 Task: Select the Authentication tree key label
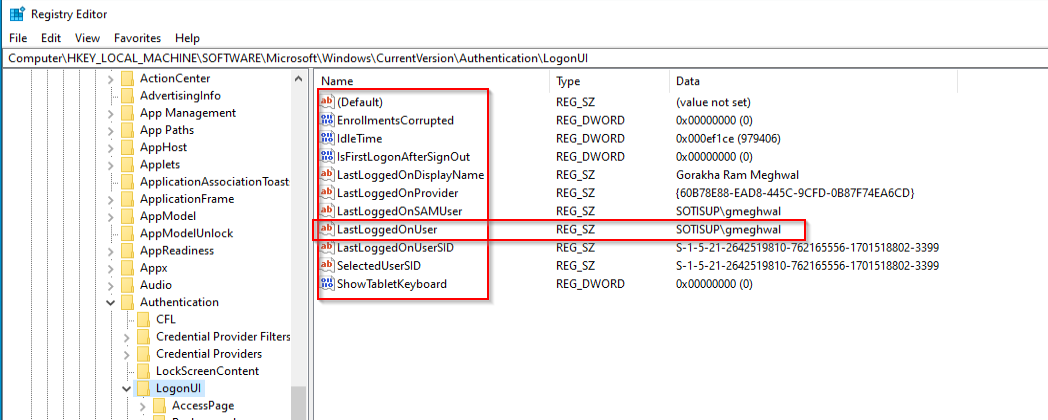click(179, 302)
